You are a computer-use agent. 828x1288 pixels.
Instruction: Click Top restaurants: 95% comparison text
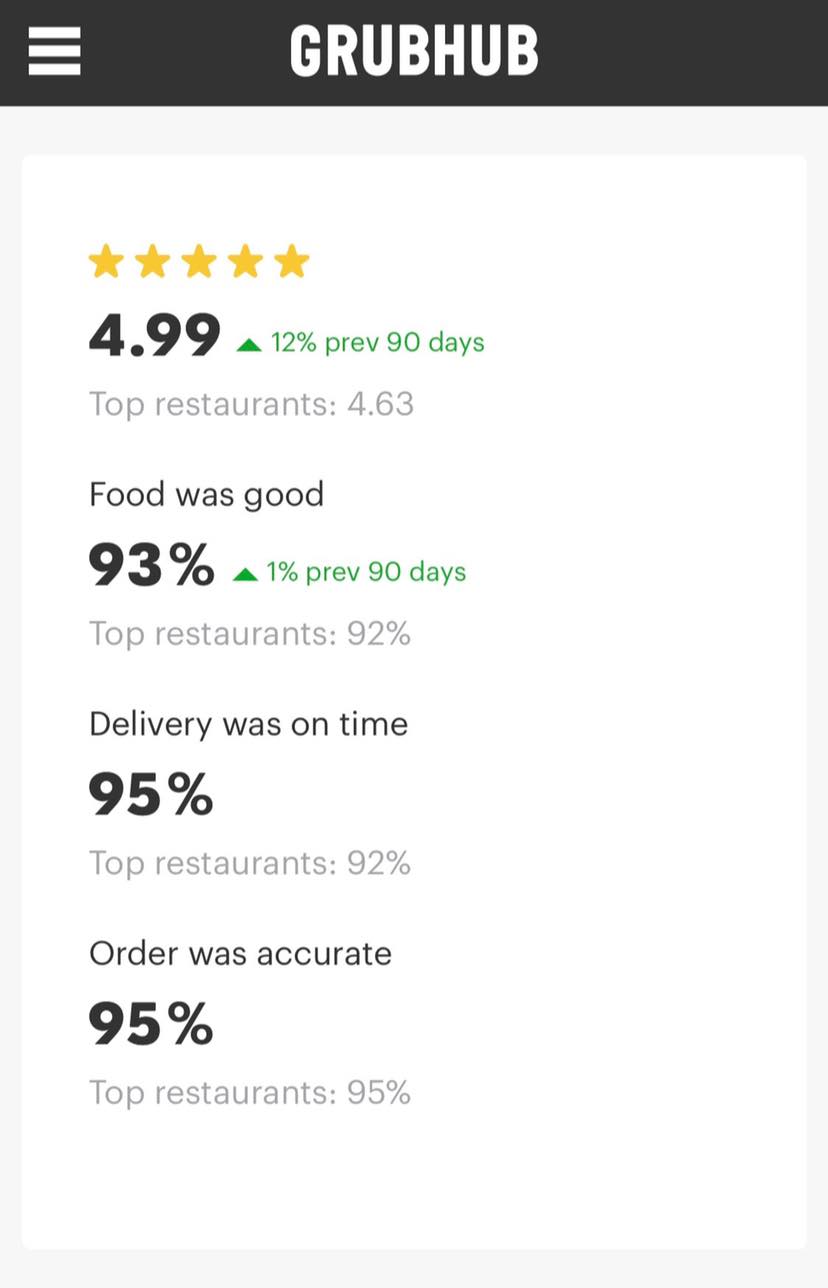tap(250, 1093)
